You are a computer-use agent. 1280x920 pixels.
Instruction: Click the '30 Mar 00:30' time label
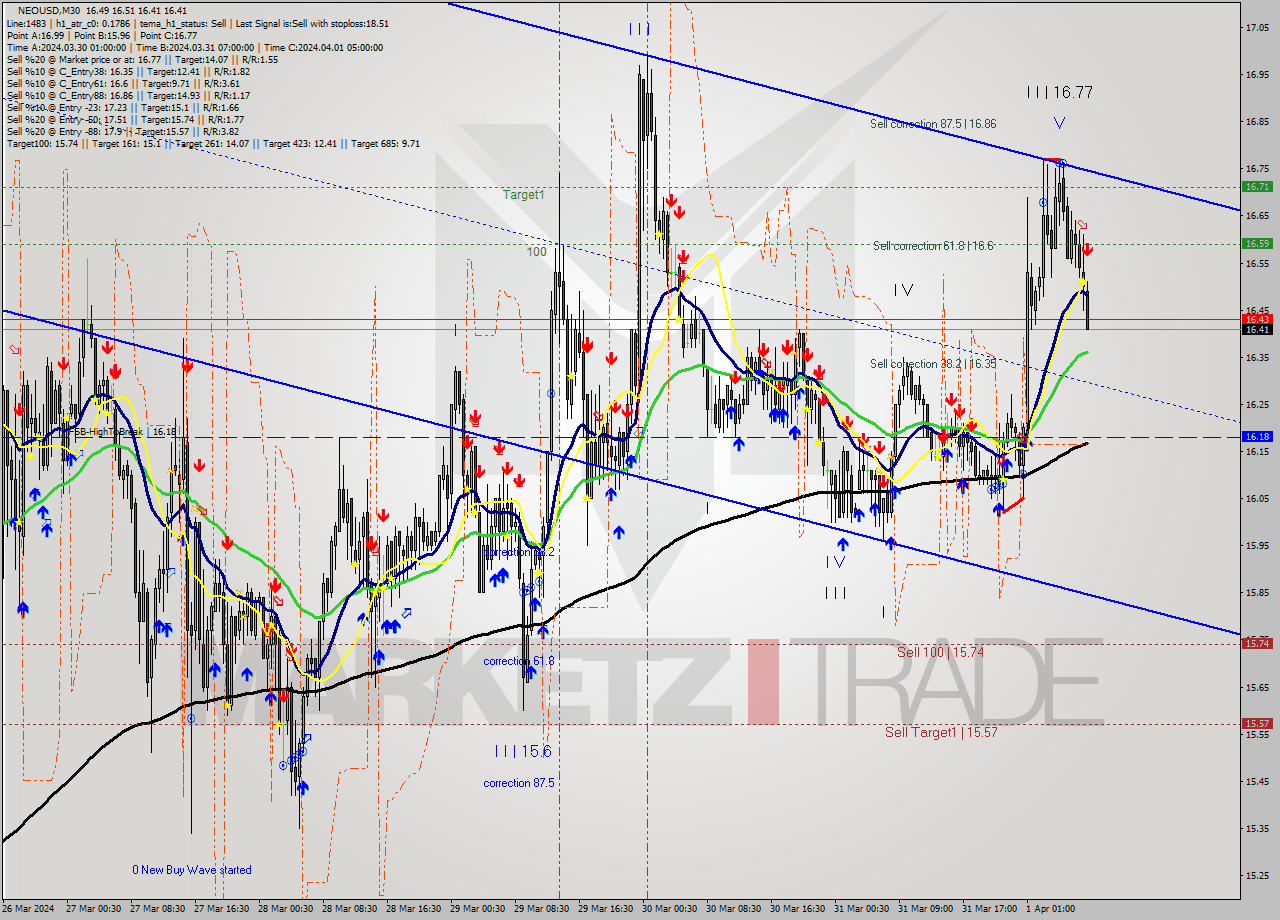tap(670, 909)
